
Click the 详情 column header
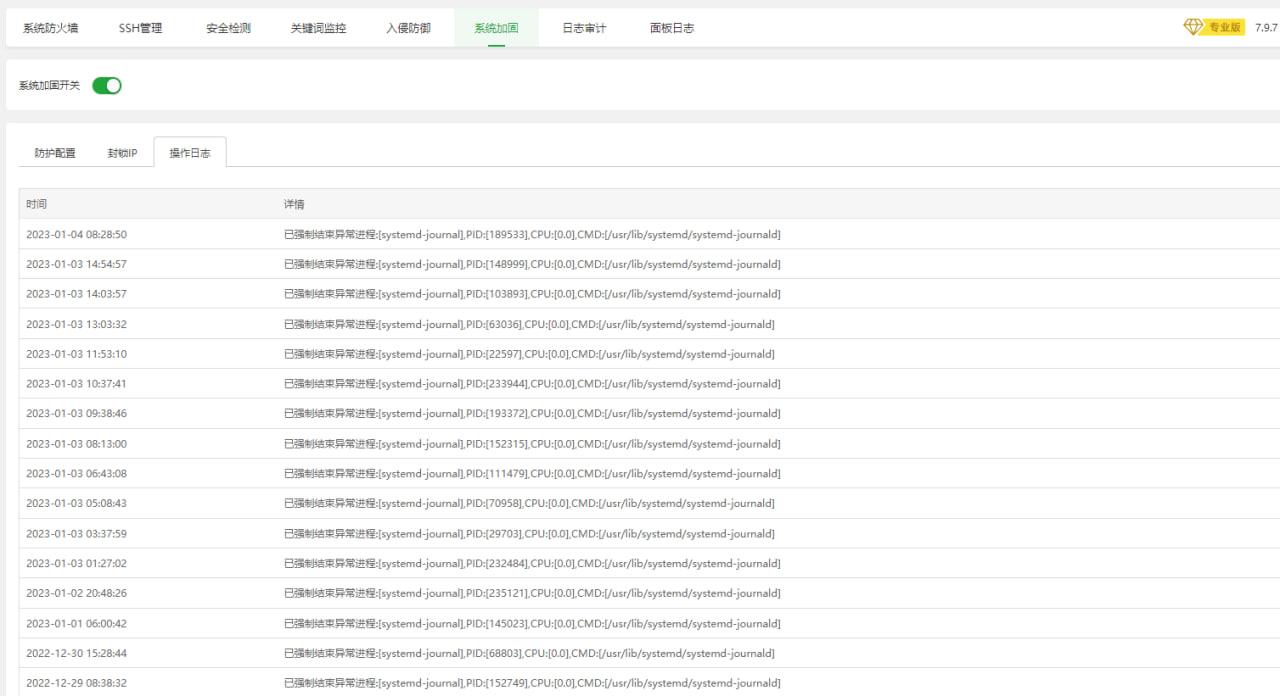click(x=294, y=204)
